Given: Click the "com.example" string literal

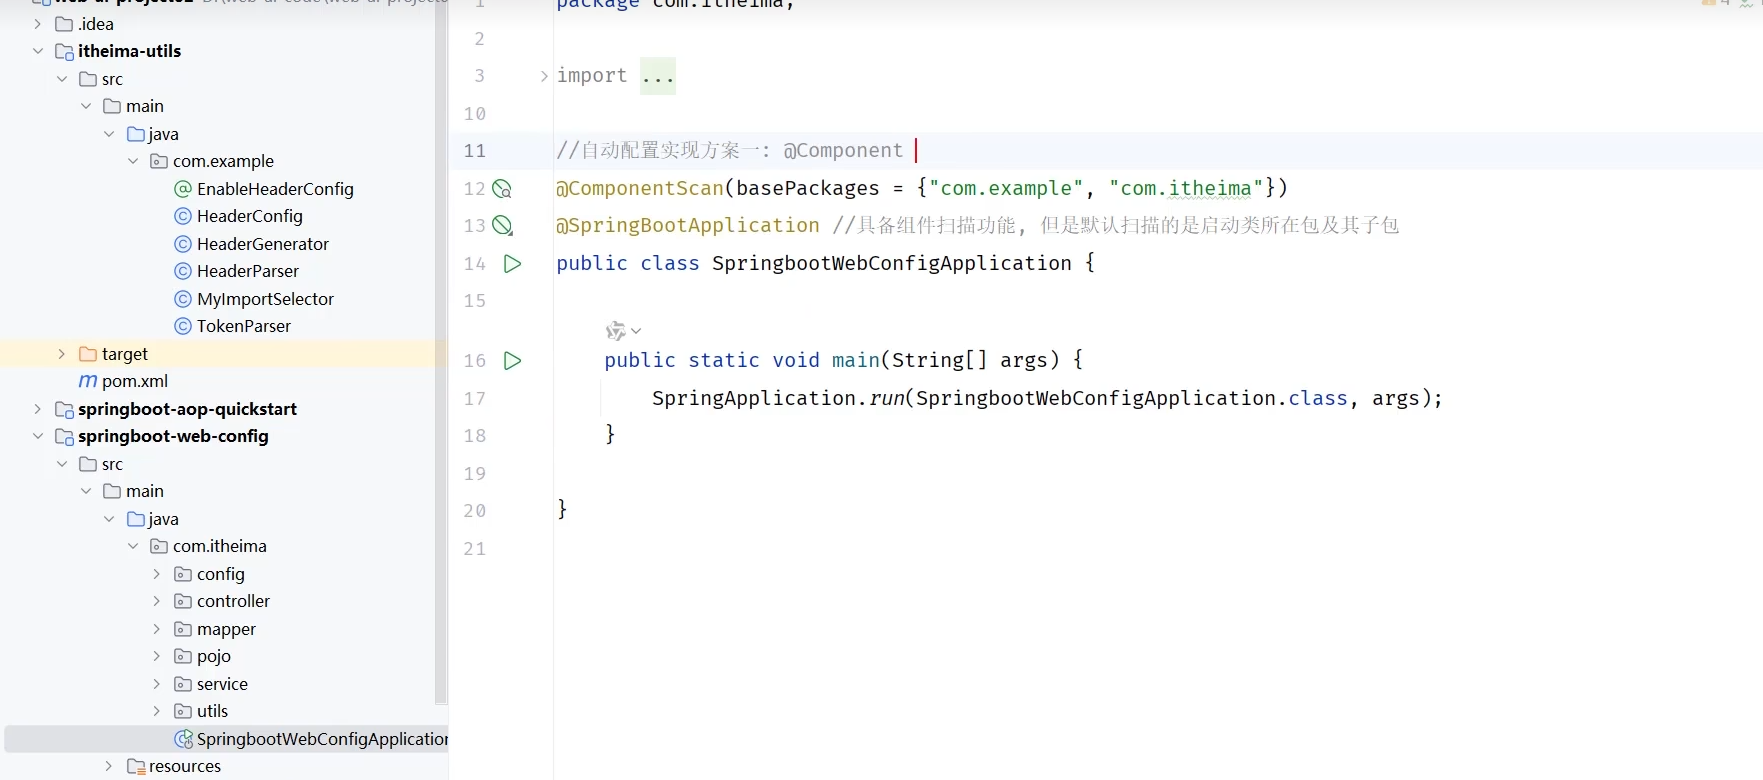Looking at the screenshot, I should [x=1006, y=188].
